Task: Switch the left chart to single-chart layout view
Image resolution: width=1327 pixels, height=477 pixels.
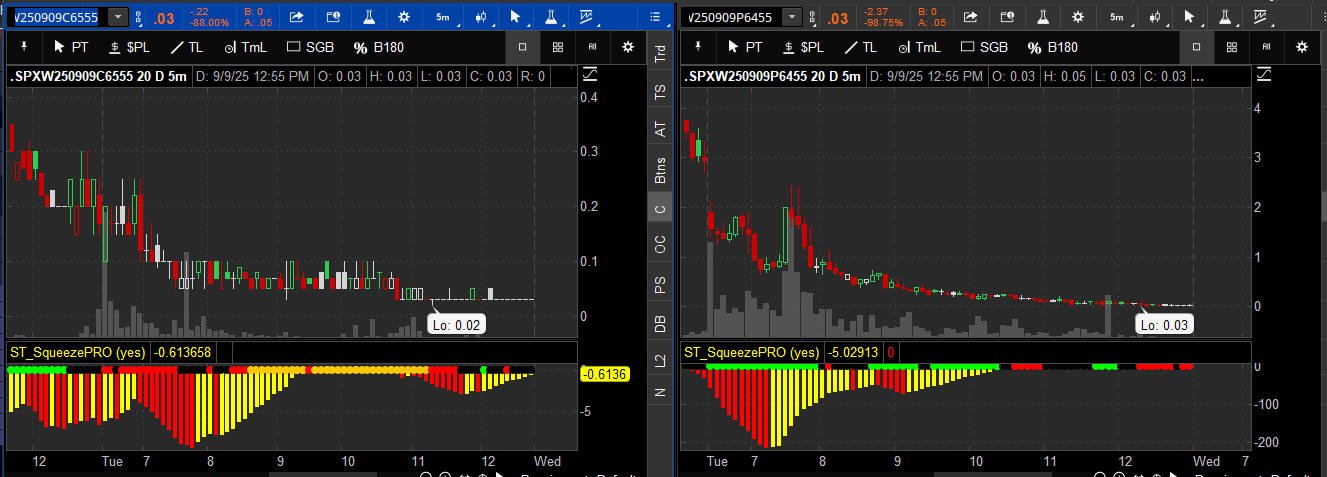Action: [x=522, y=47]
